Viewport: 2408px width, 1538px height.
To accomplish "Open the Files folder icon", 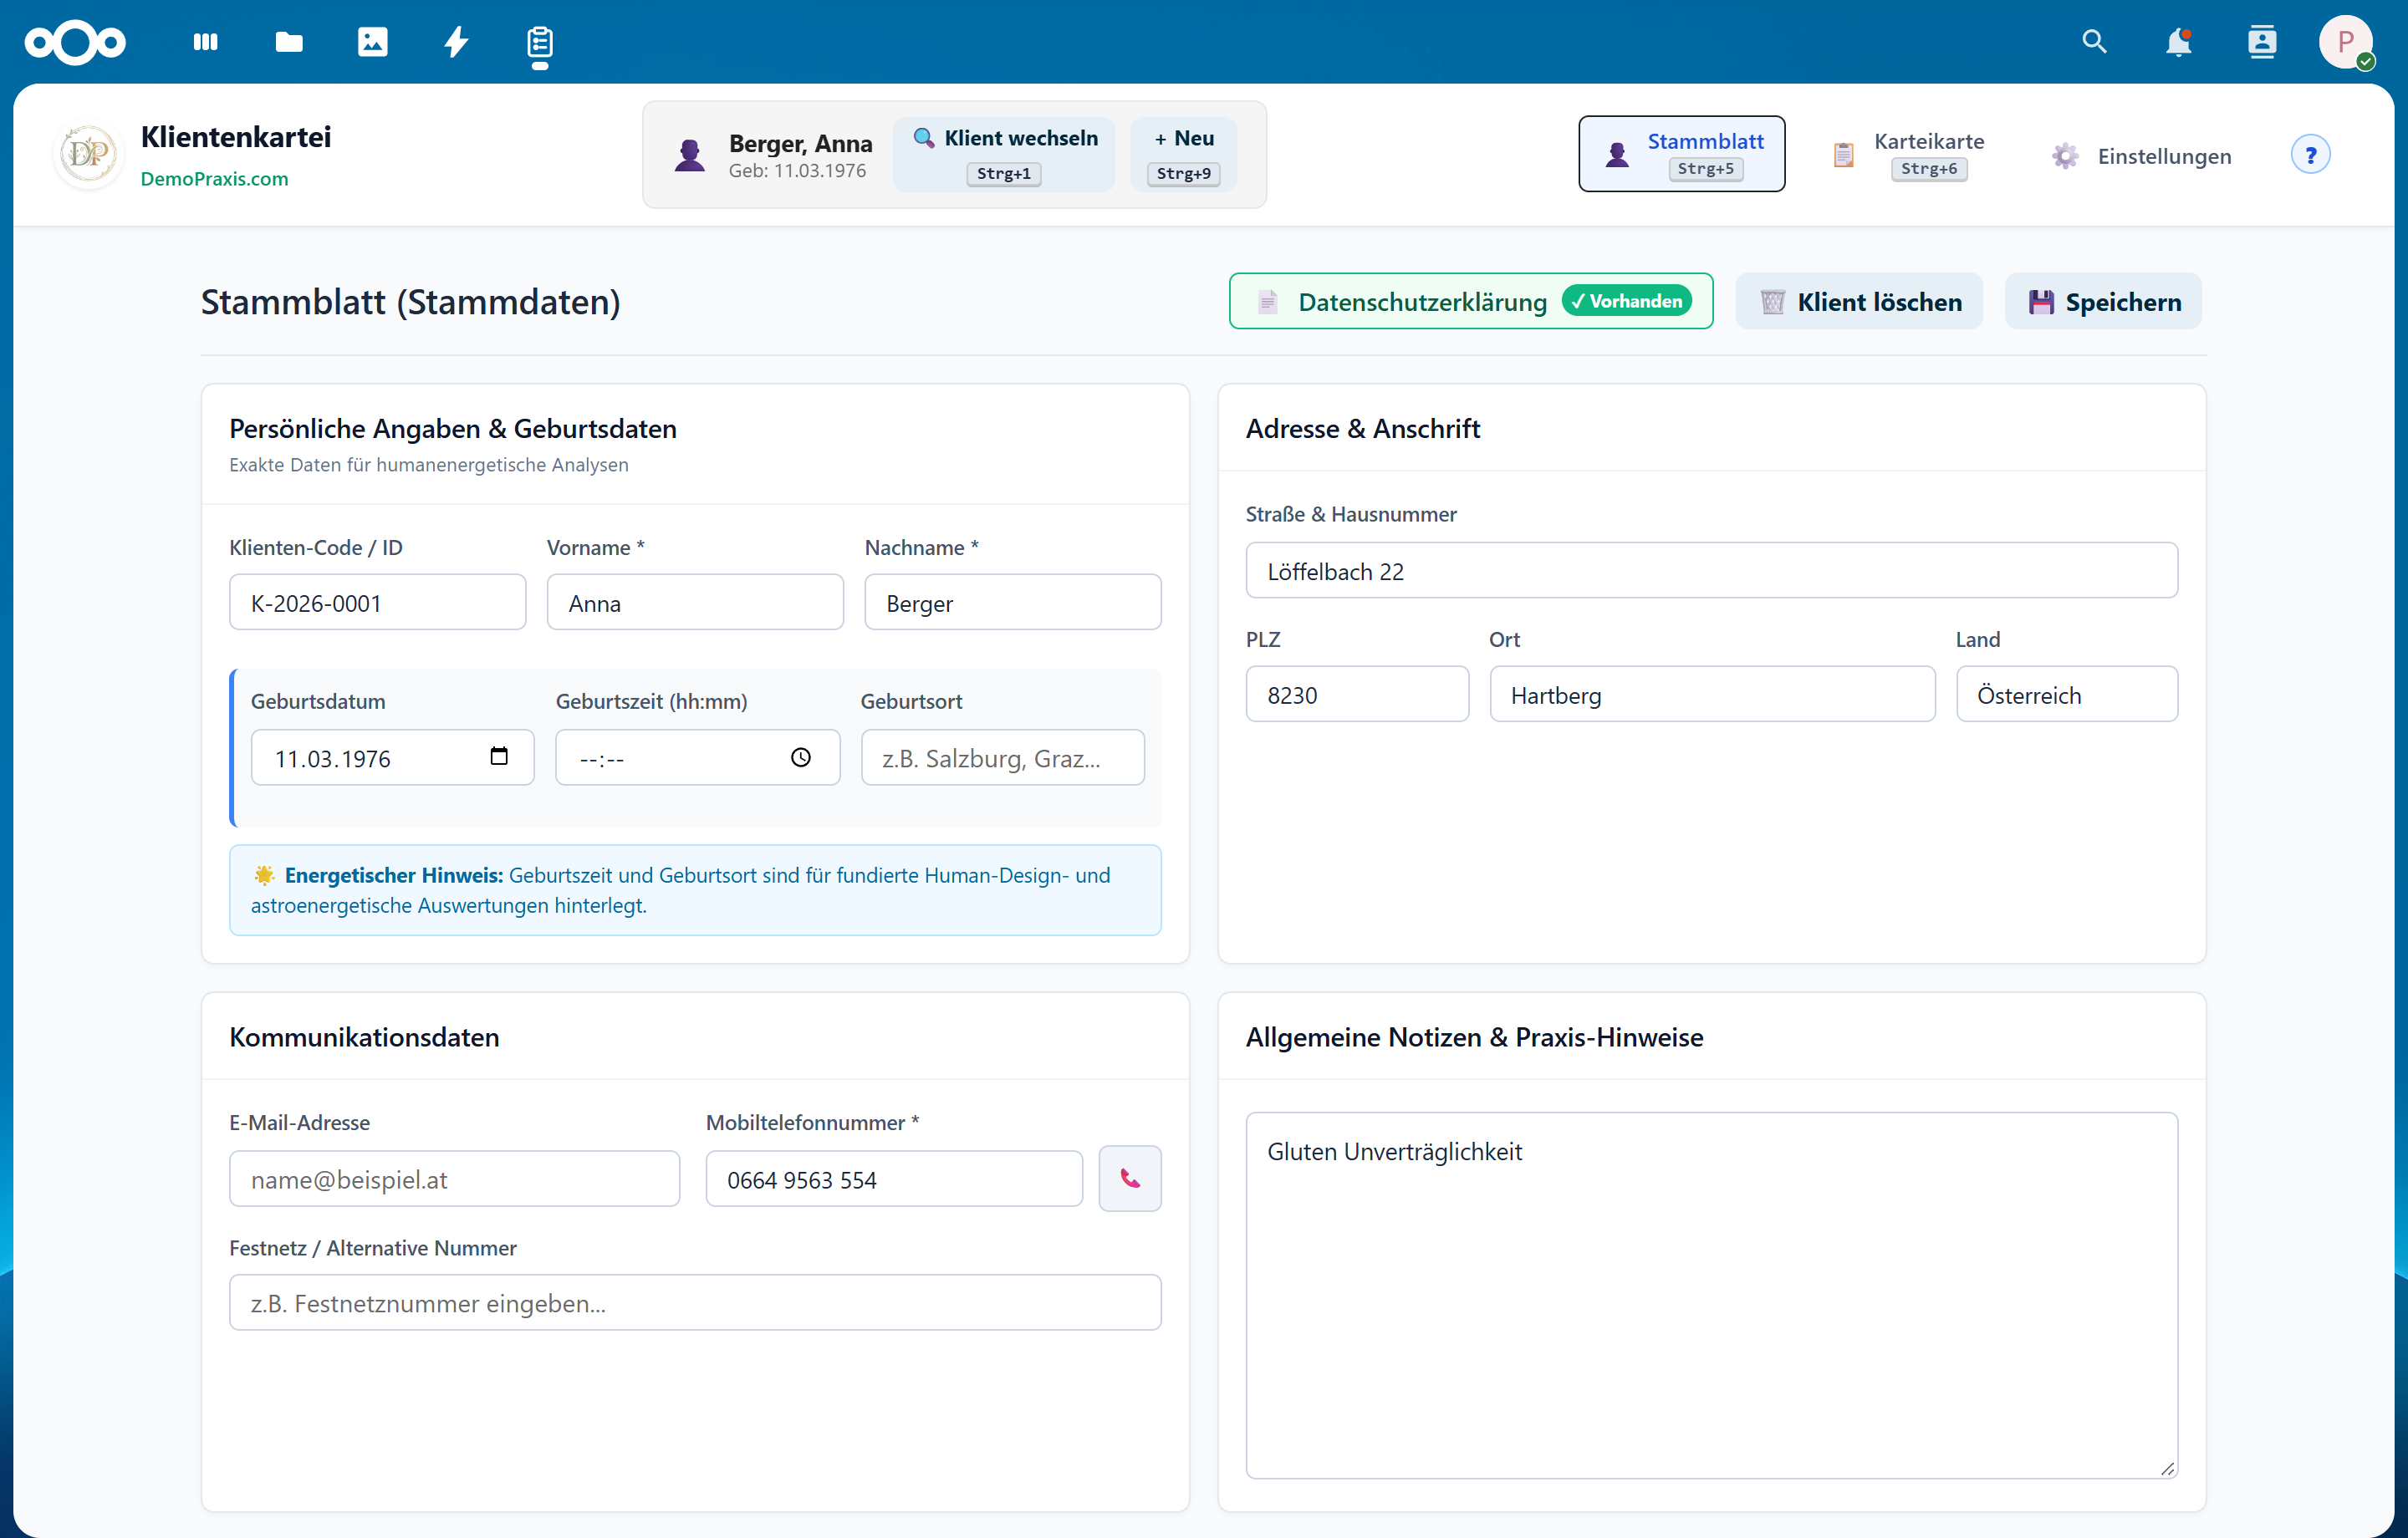I will [x=289, y=42].
